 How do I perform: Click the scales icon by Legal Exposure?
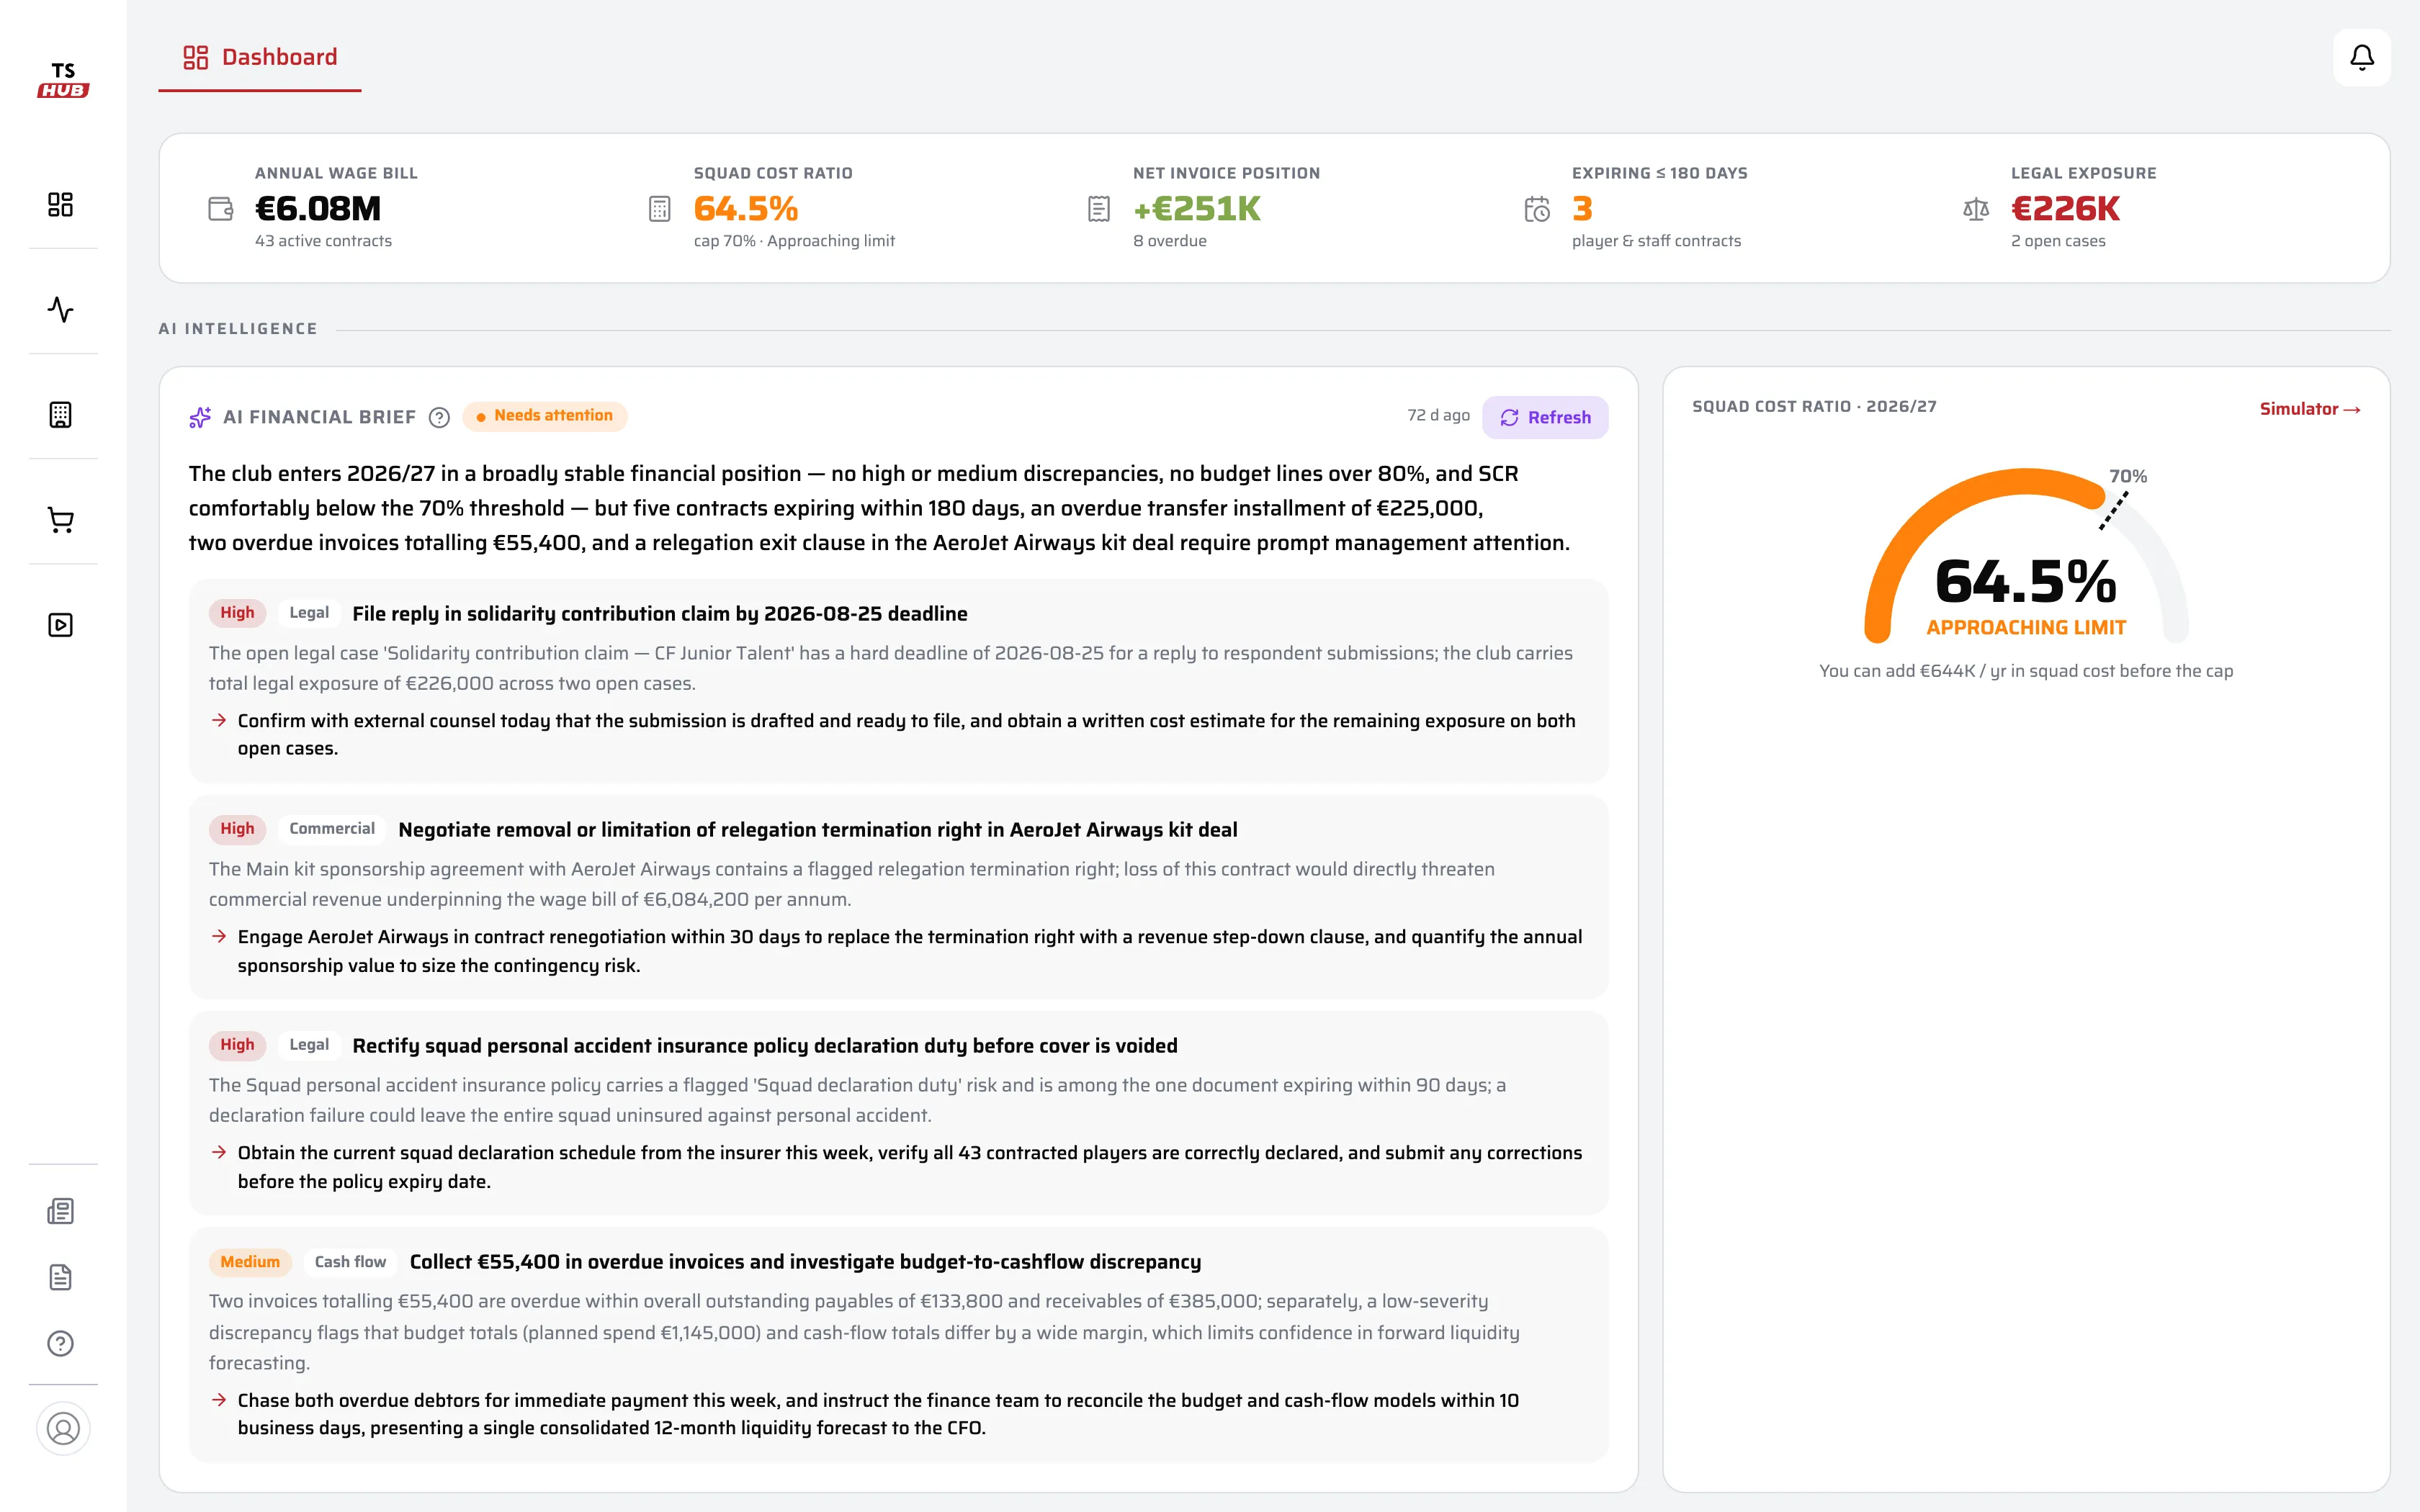1976,209
